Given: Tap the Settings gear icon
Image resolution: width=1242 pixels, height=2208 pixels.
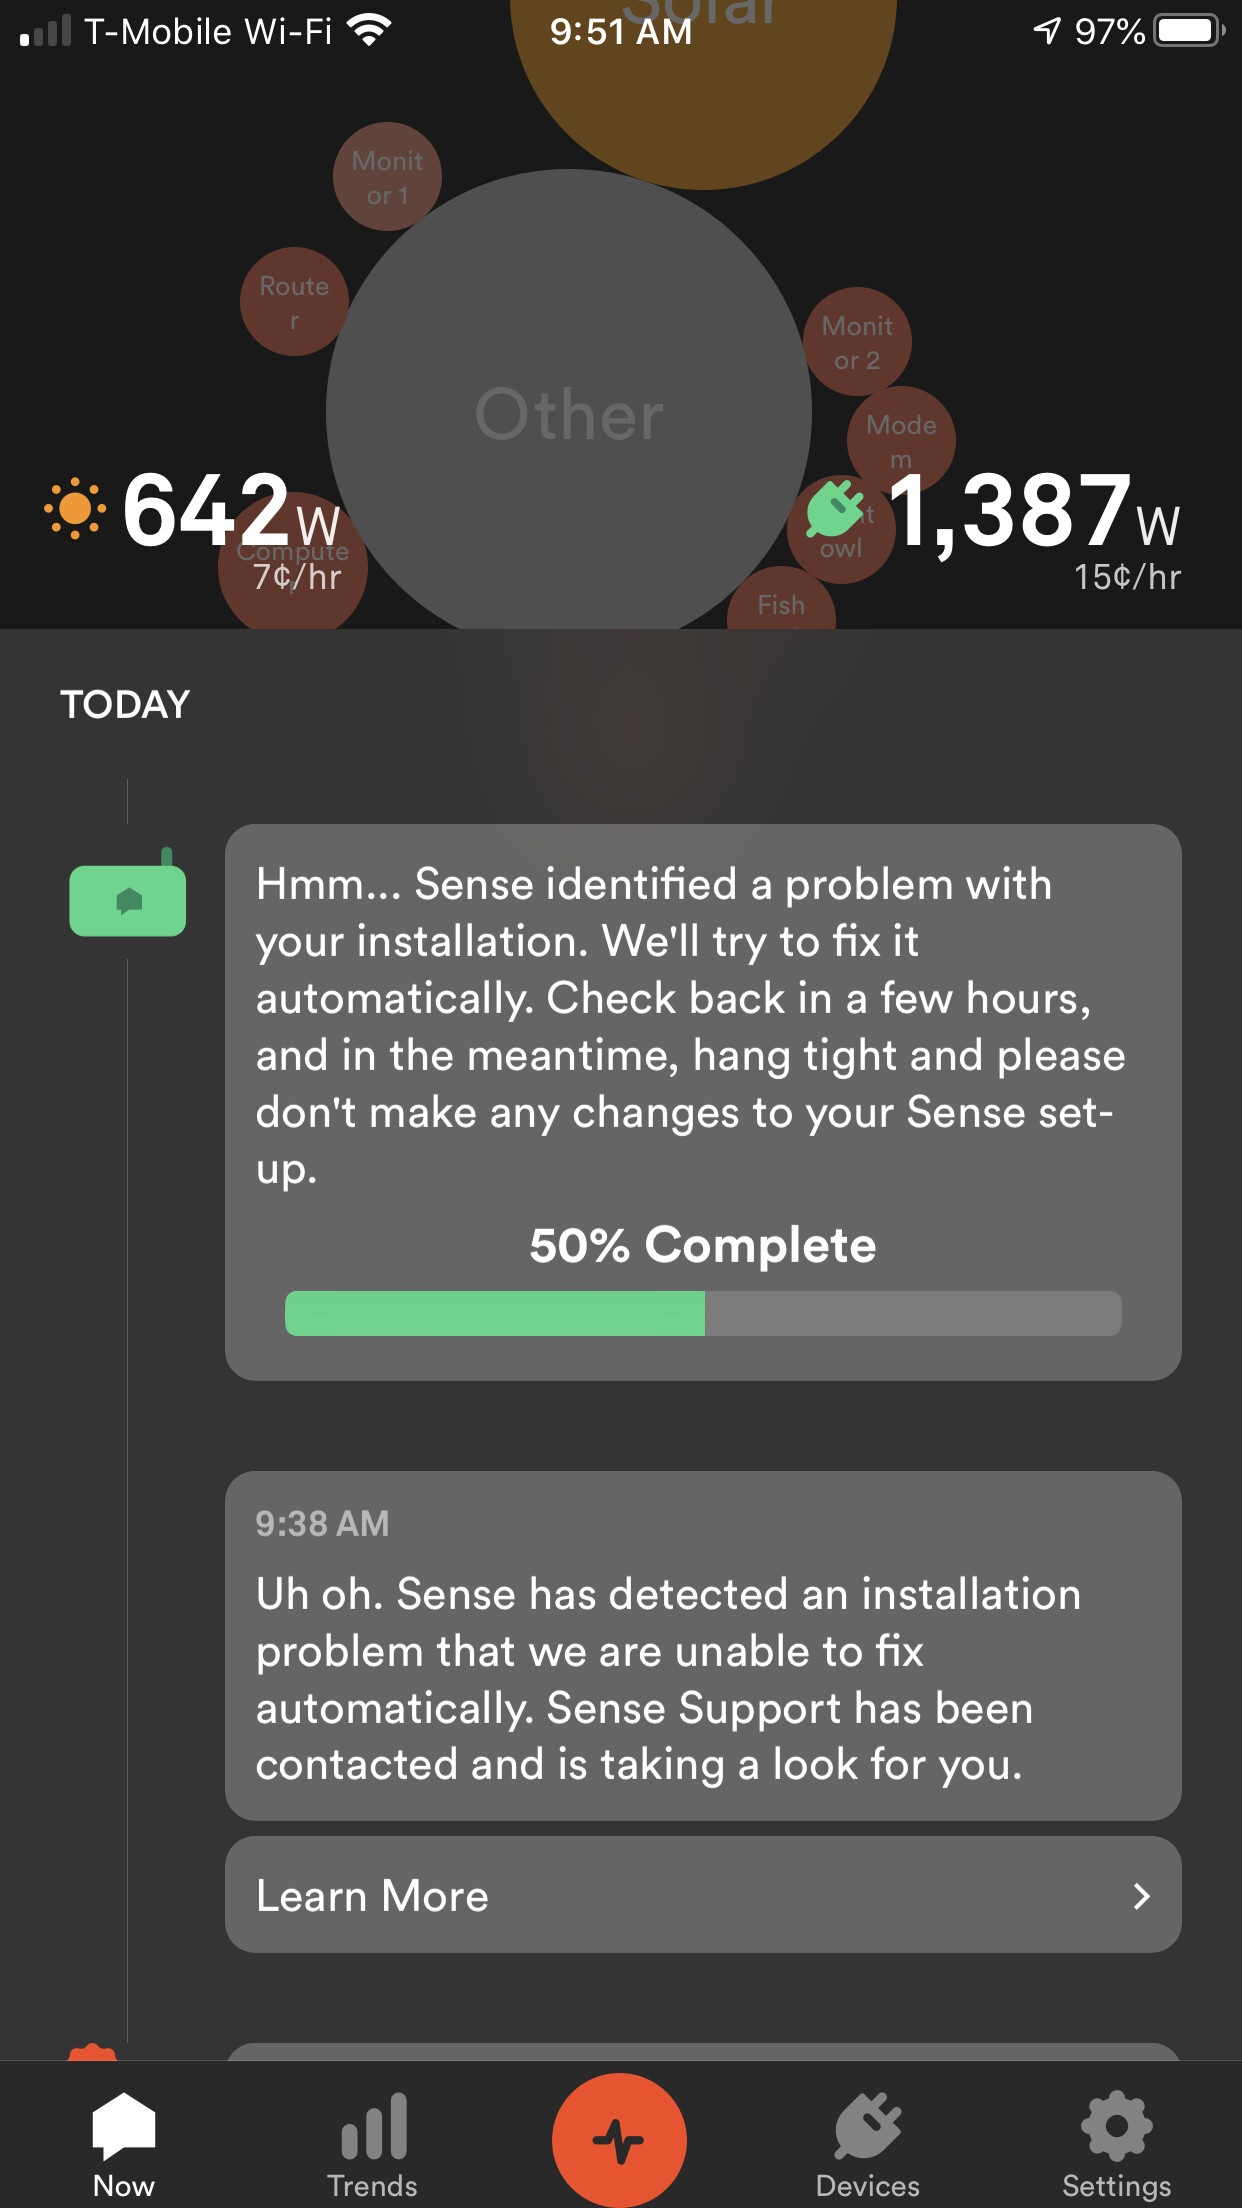Looking at the screenshot, I should click(1116, 2127).
